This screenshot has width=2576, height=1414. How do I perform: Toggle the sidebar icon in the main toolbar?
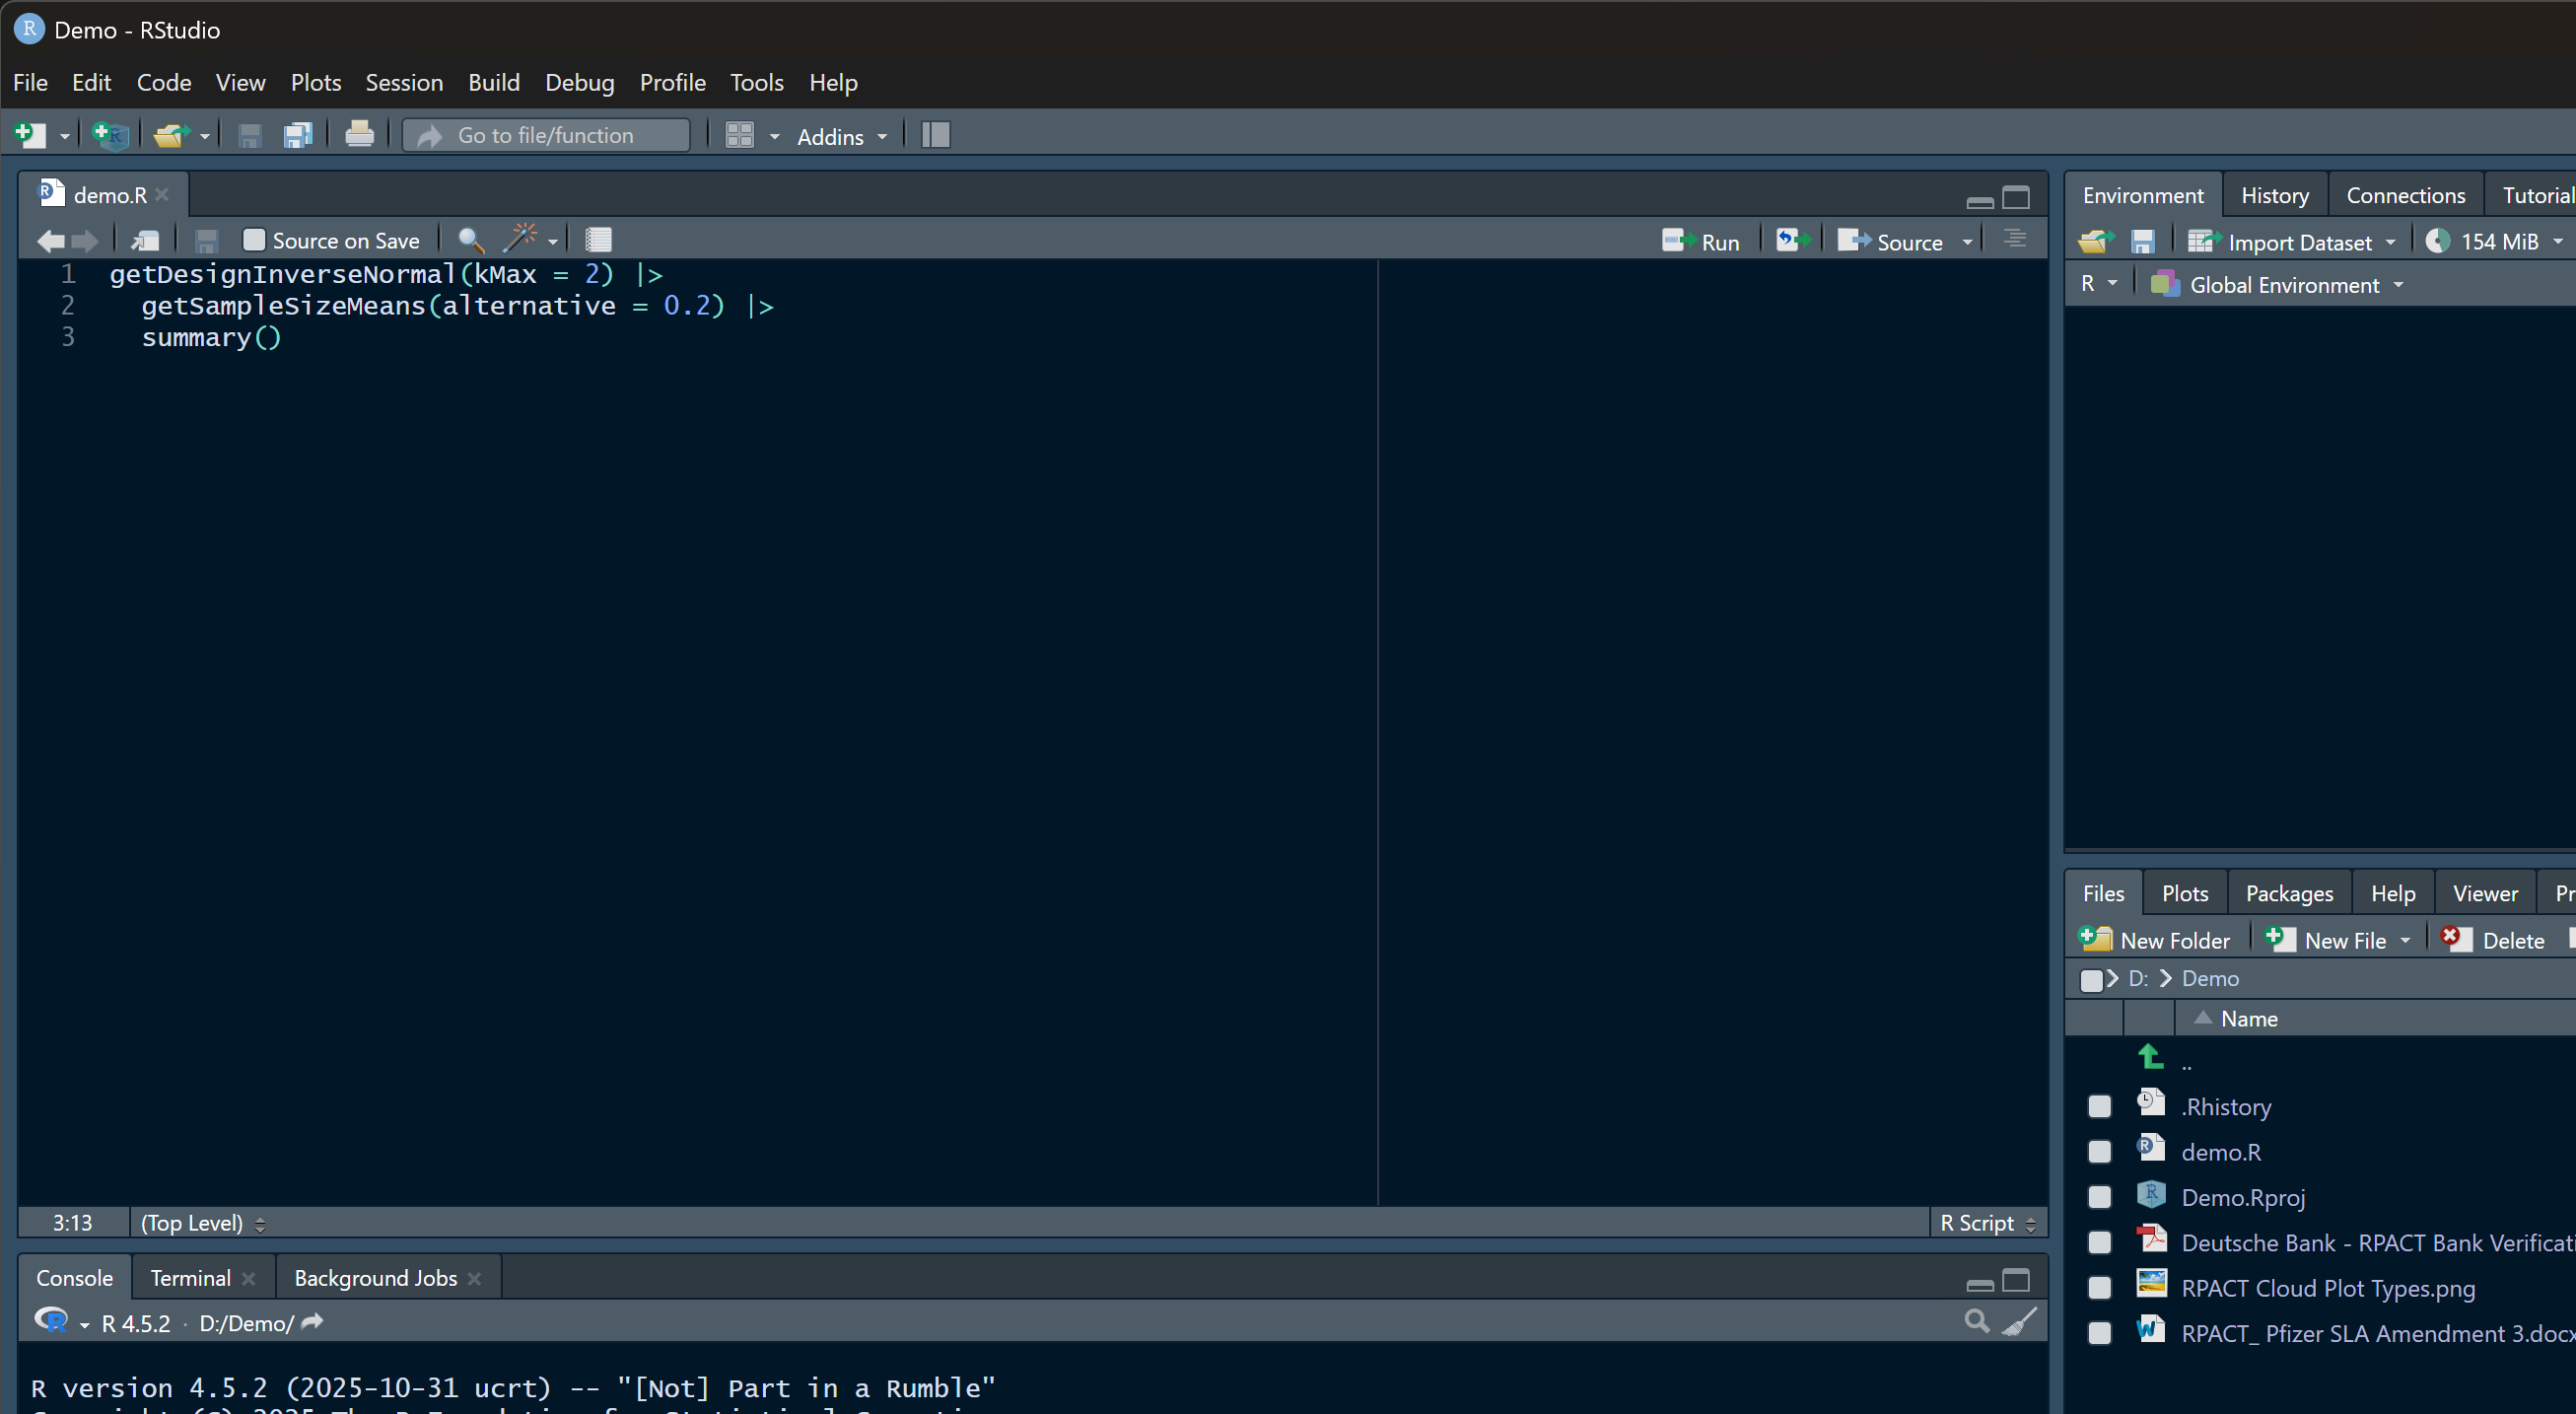[936, 135]
